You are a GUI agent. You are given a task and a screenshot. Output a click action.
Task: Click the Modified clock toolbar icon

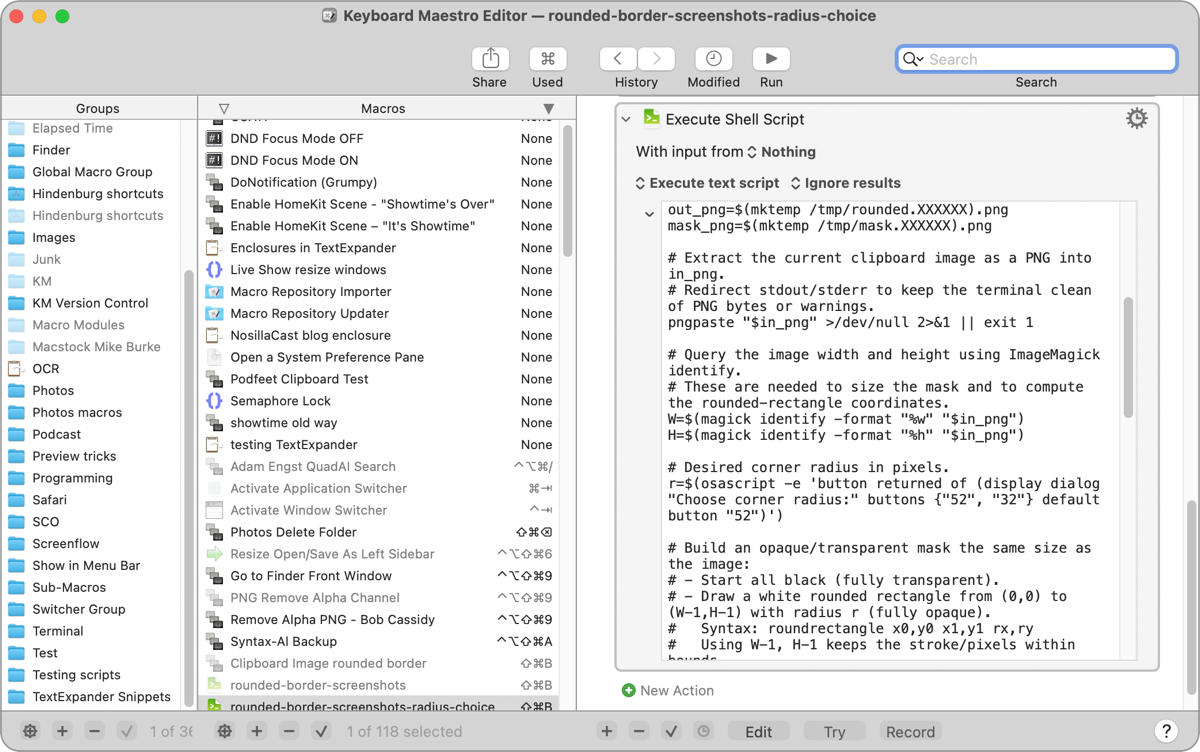tap(713, 59)
